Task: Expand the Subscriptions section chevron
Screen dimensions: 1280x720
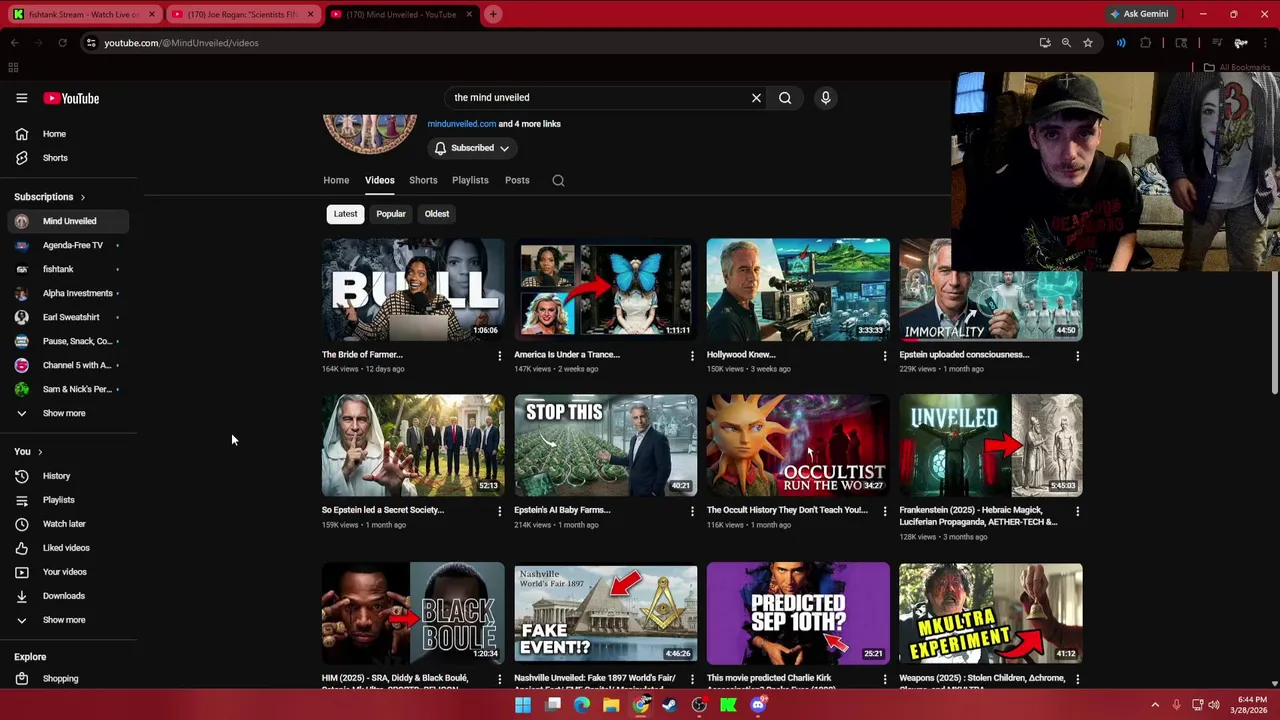Action: [x=82, y=197]
